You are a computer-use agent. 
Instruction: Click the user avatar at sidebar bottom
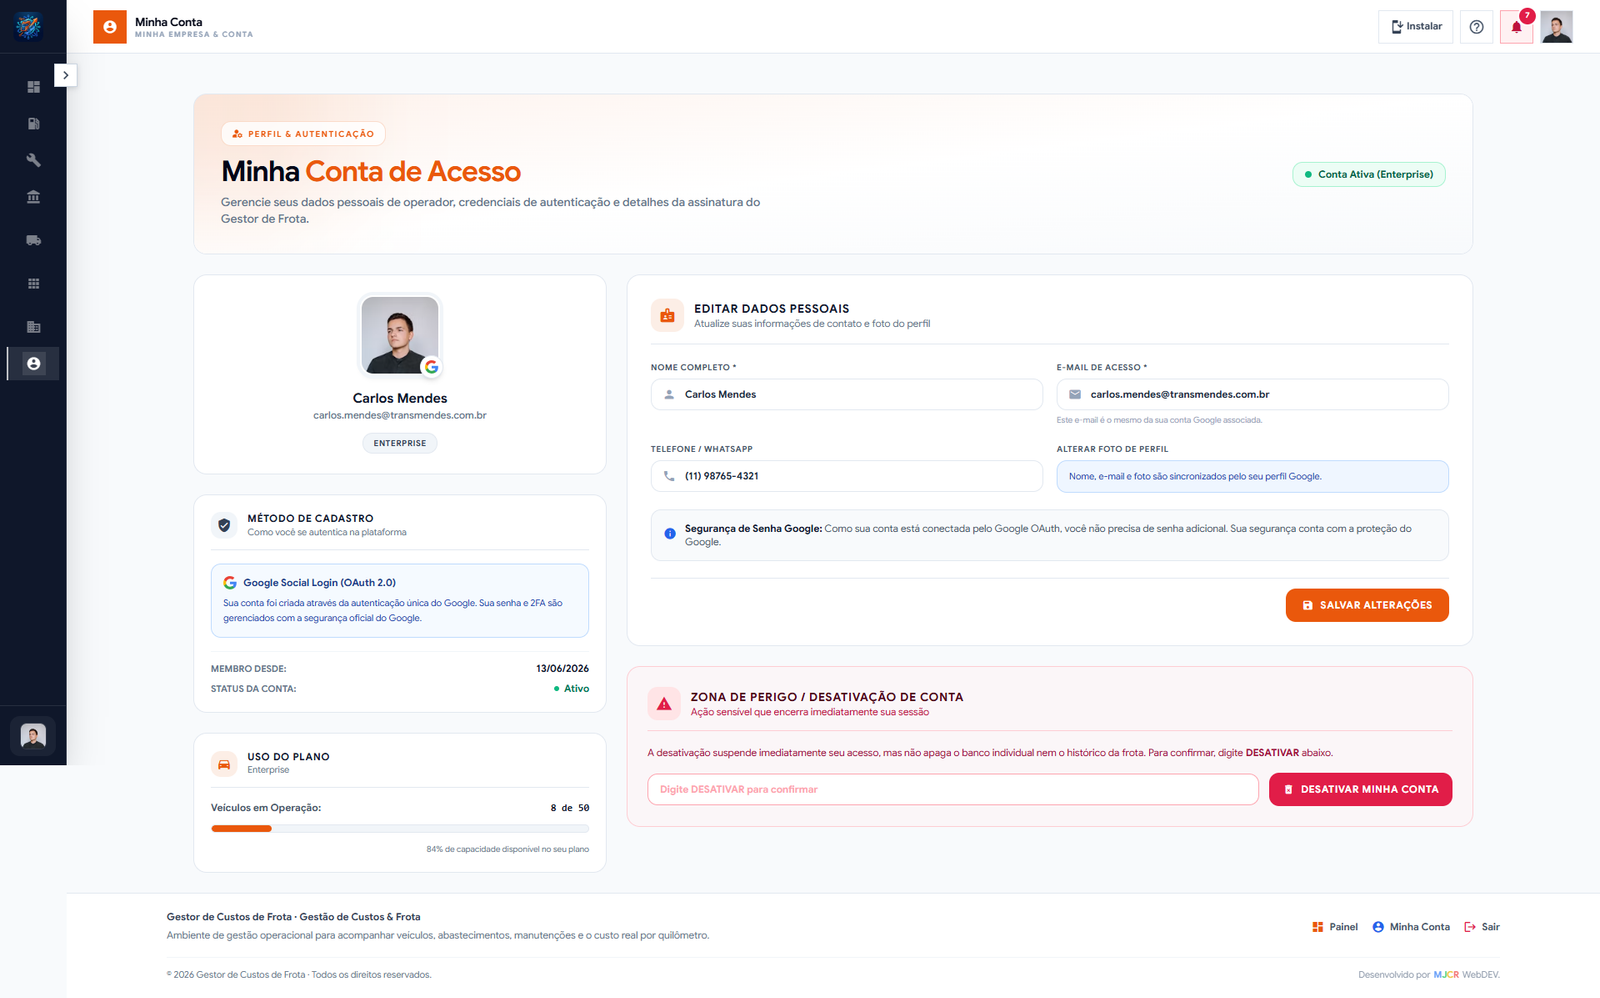tap(33, 736)
